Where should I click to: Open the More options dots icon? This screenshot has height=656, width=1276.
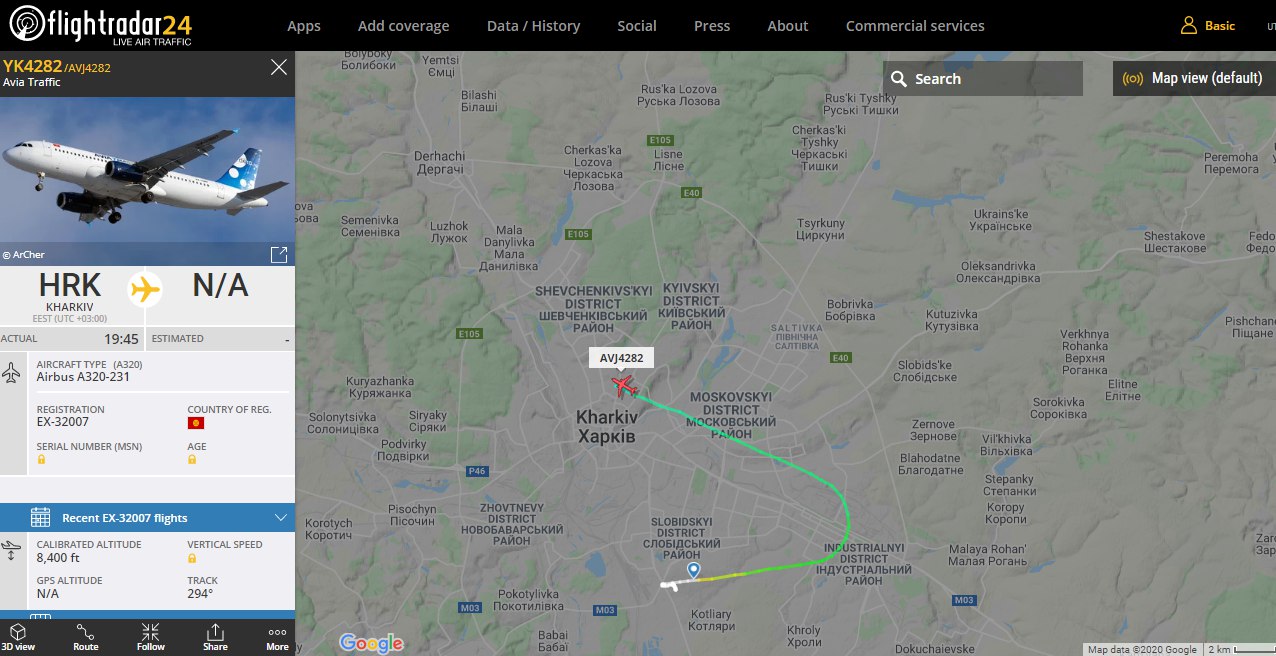click(x=277, y=632)
